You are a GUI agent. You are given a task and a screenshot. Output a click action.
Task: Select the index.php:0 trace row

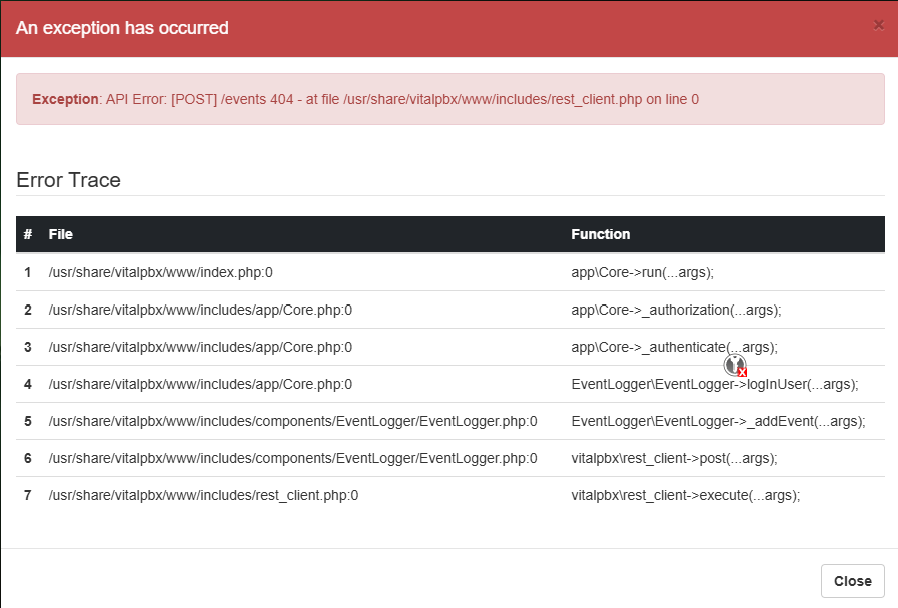click(x=450, y=272)
